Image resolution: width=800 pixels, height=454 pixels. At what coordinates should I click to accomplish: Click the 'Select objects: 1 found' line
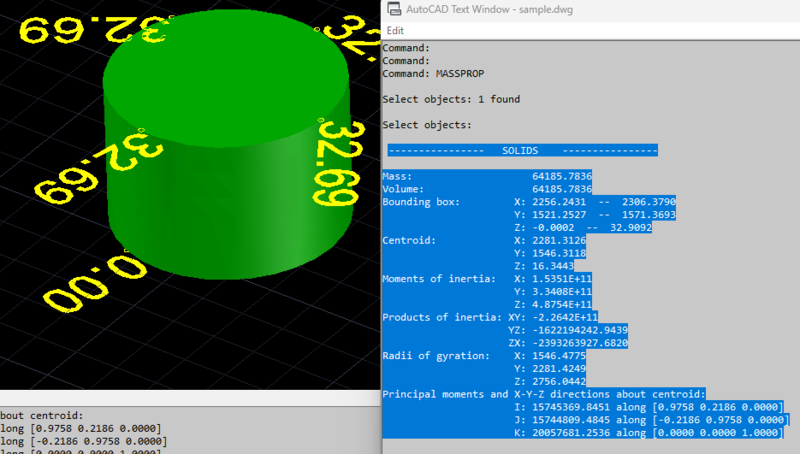coord(451,99)
